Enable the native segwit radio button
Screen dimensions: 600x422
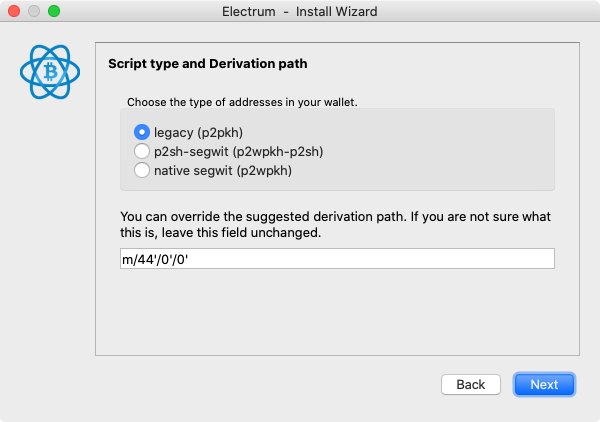(x=142, y=170)
